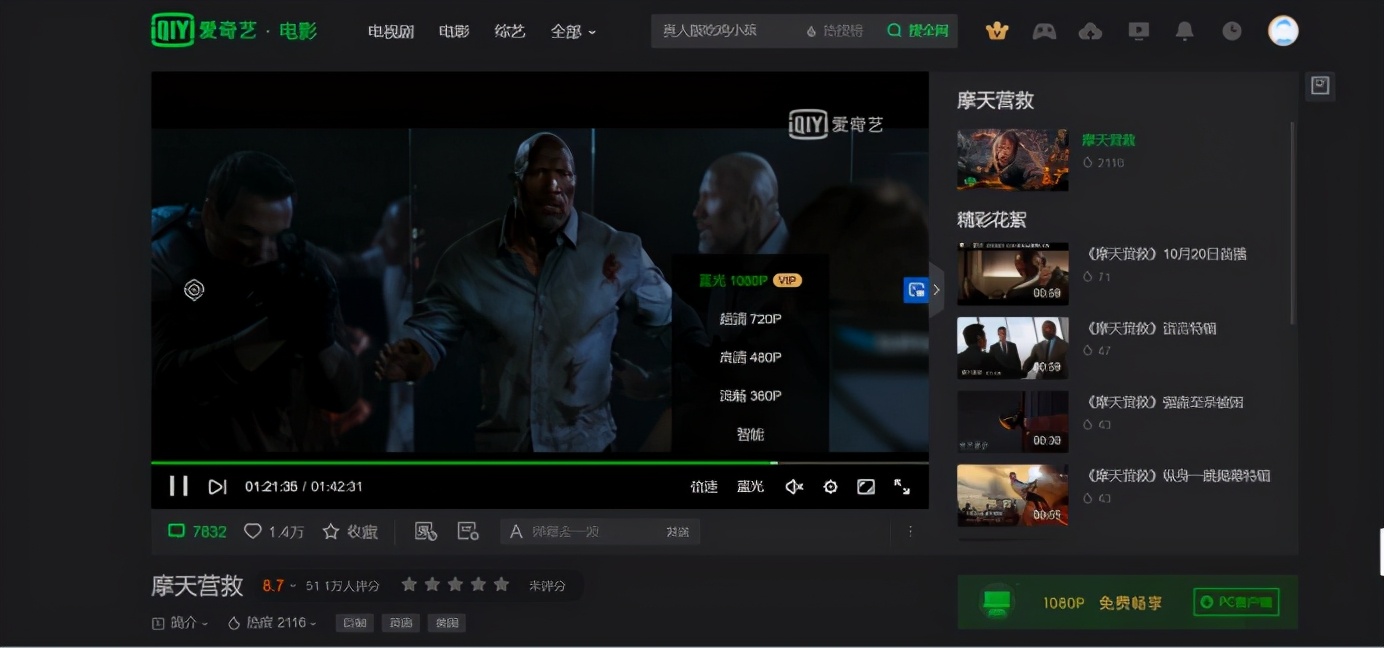Click the left-side screen record icon on video

[x=194, y=290]
